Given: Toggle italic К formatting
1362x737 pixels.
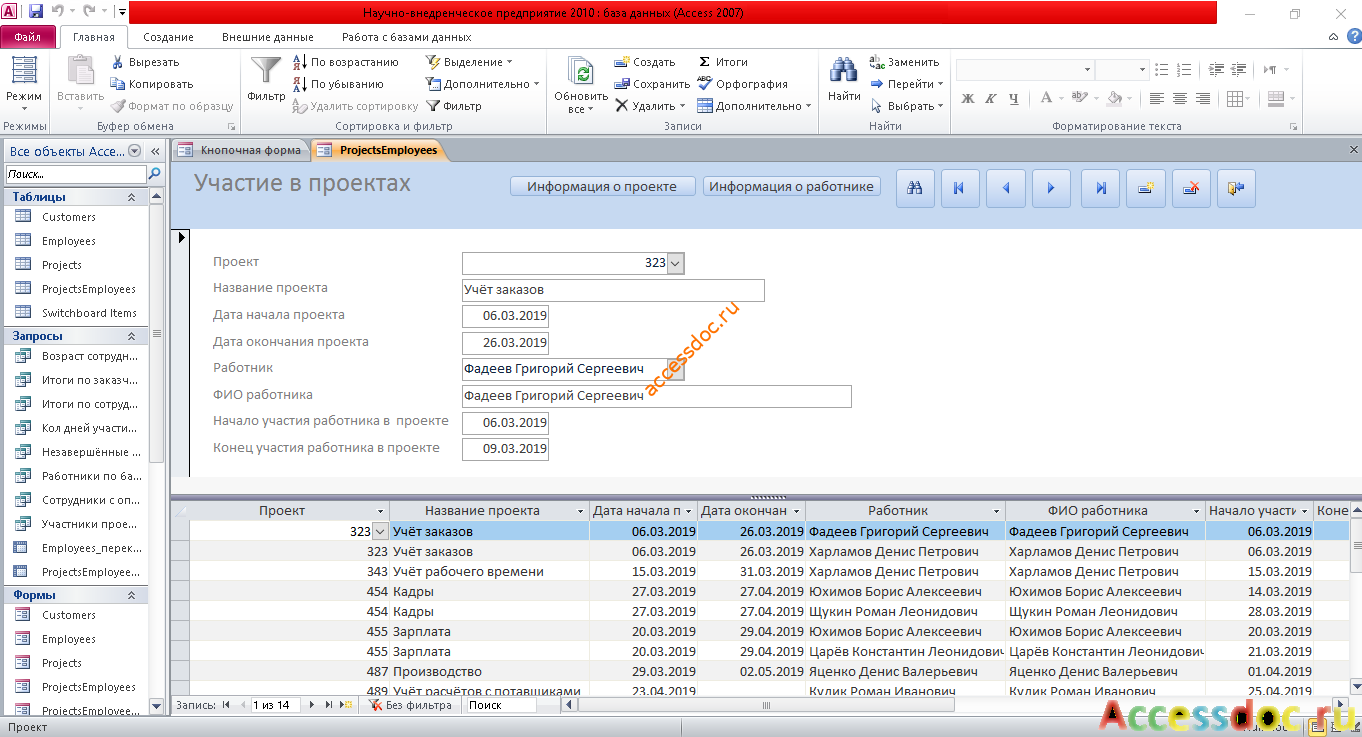Looking at the screenshot, I should click(x=991, y=98).
